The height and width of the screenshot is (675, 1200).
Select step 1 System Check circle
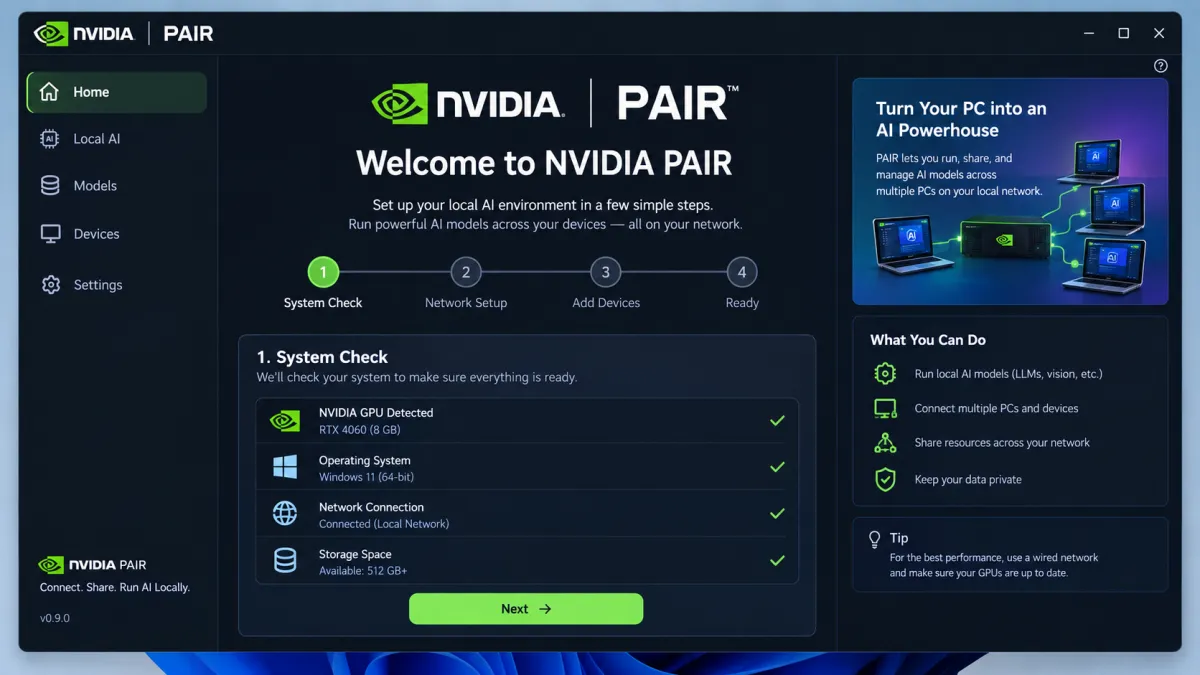tap(323, 272)
